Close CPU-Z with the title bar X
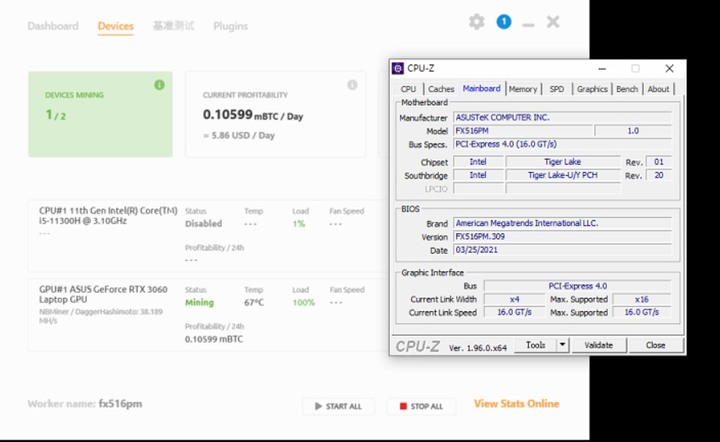Image resolution: width=720 pixels, height=442 pixels. coord(669,68)
